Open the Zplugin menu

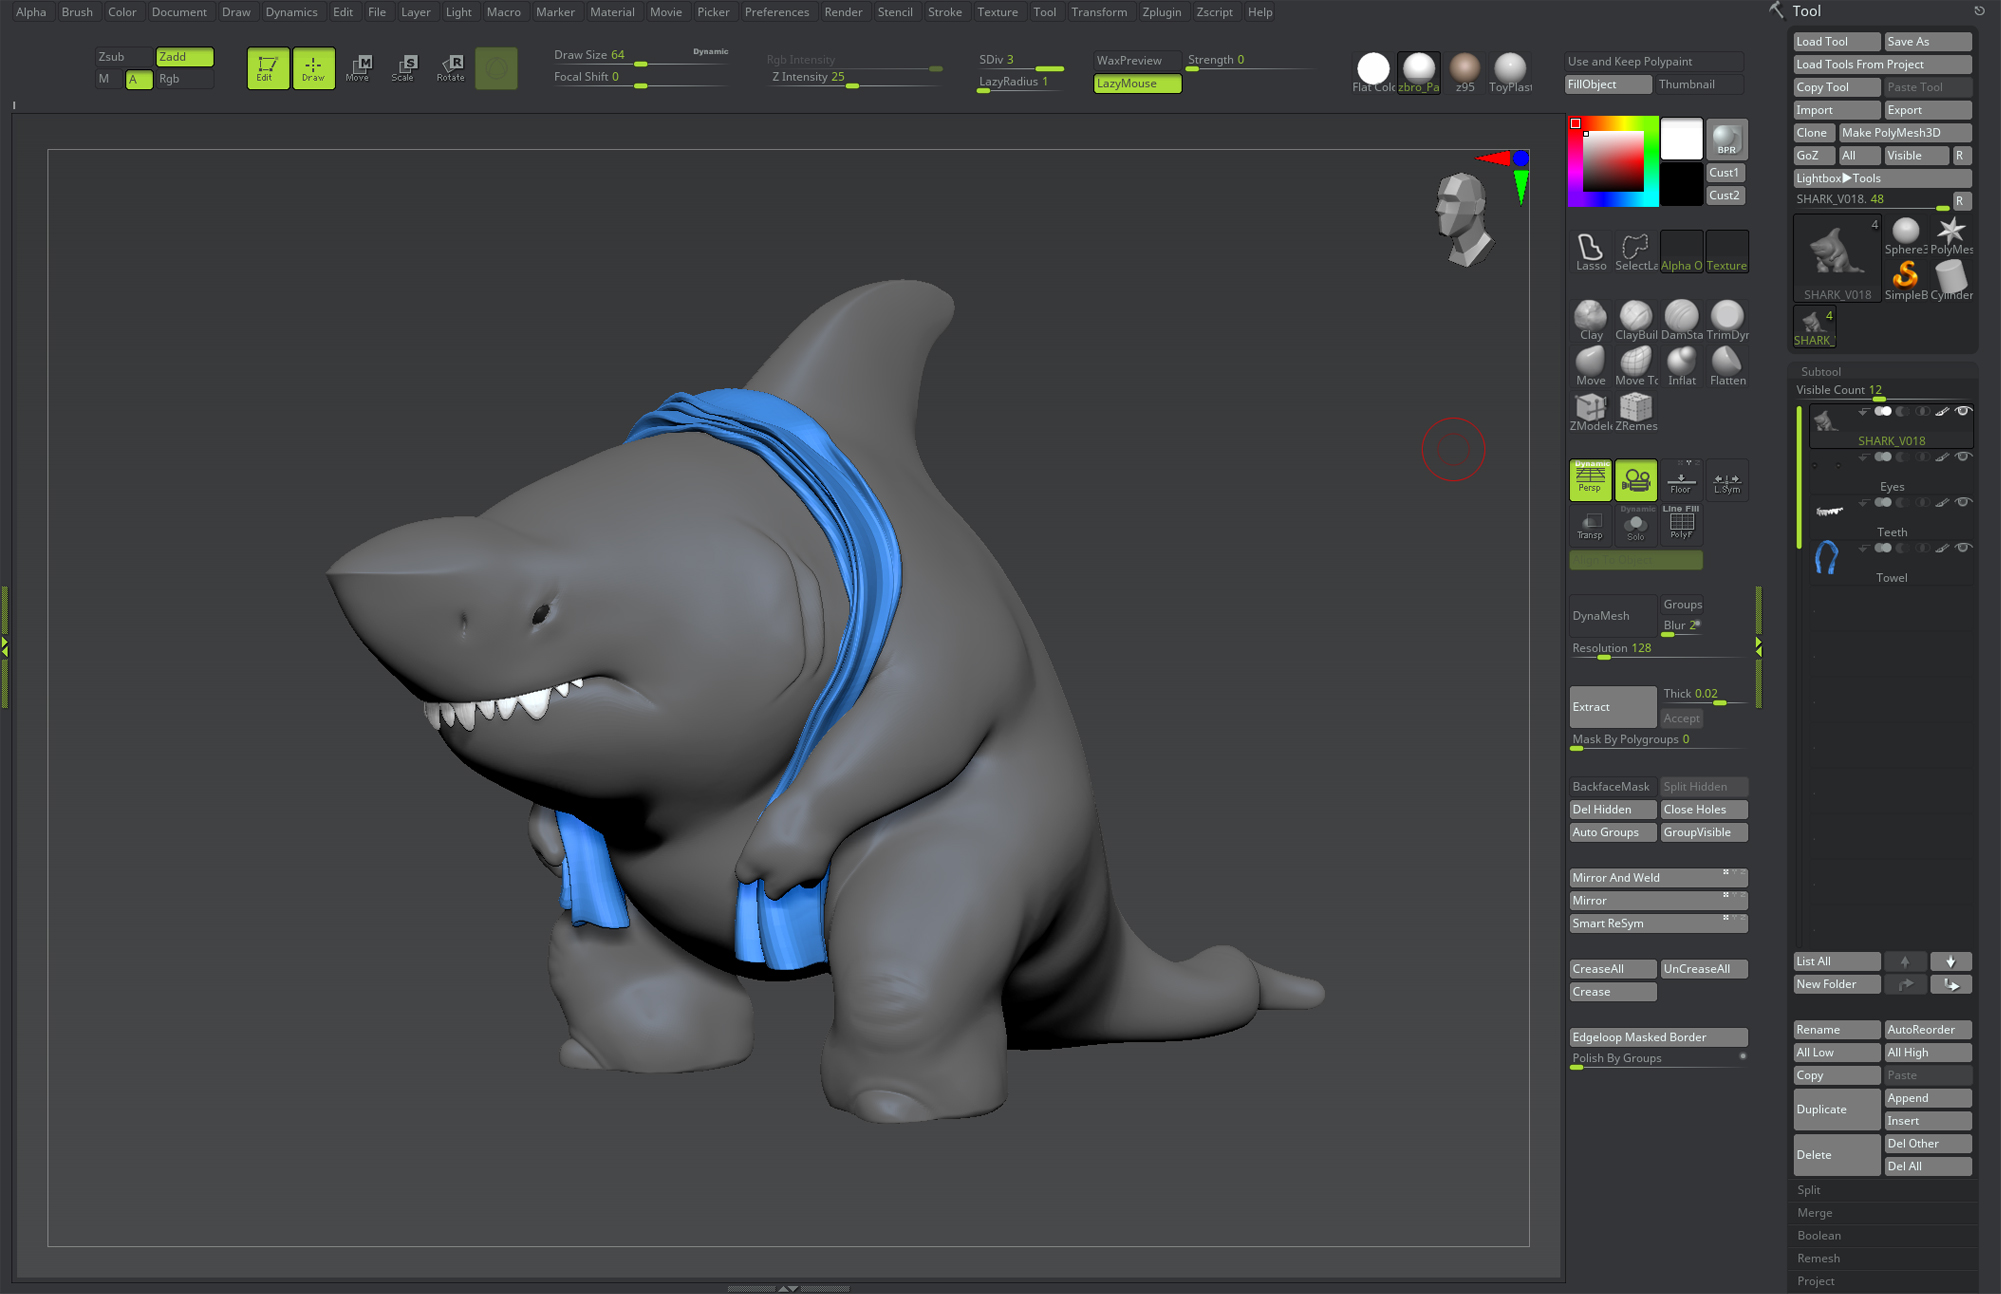tap(1161, 12)
